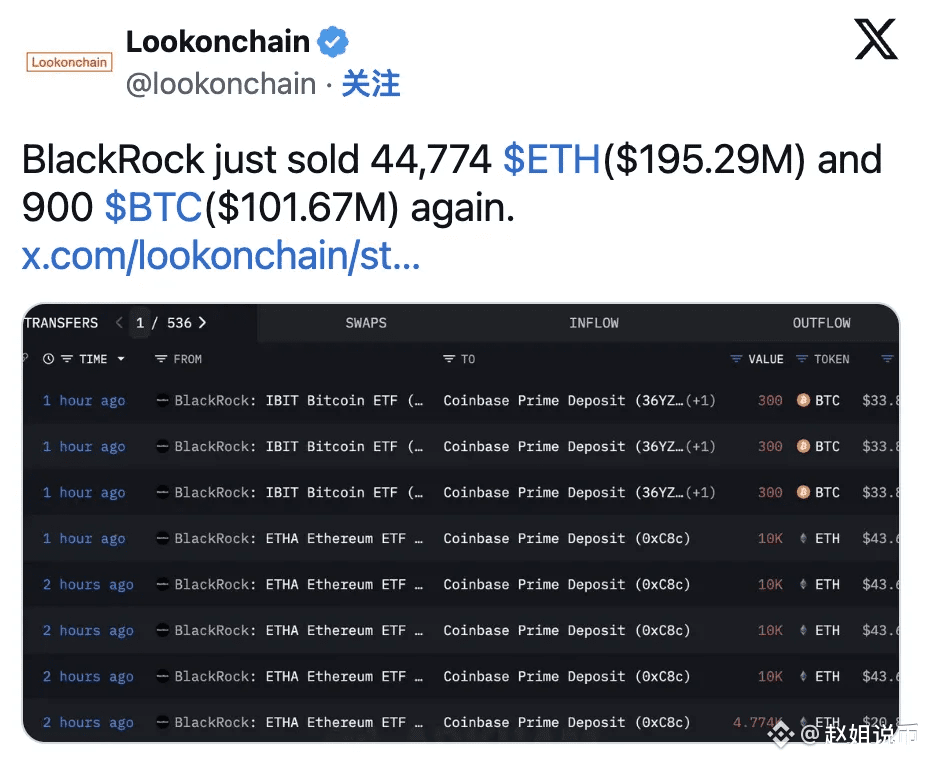Click the TO column filter icon
The height and width of the screenshot is (760, 928).
pos(449,359)
